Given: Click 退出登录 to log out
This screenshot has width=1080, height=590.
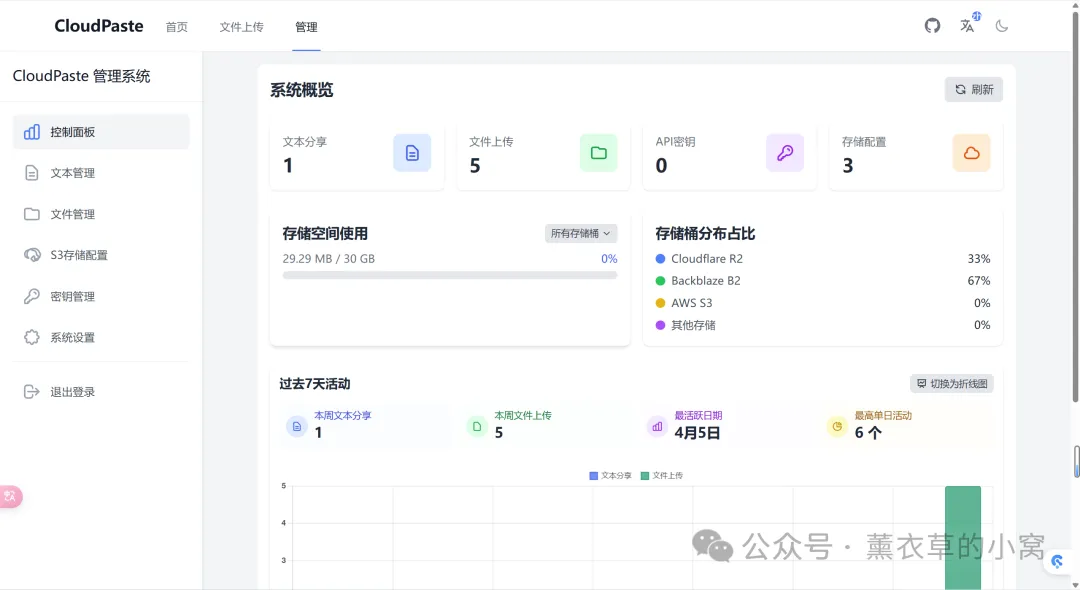Looking at the screenshot, I should (x=73, y=392).
